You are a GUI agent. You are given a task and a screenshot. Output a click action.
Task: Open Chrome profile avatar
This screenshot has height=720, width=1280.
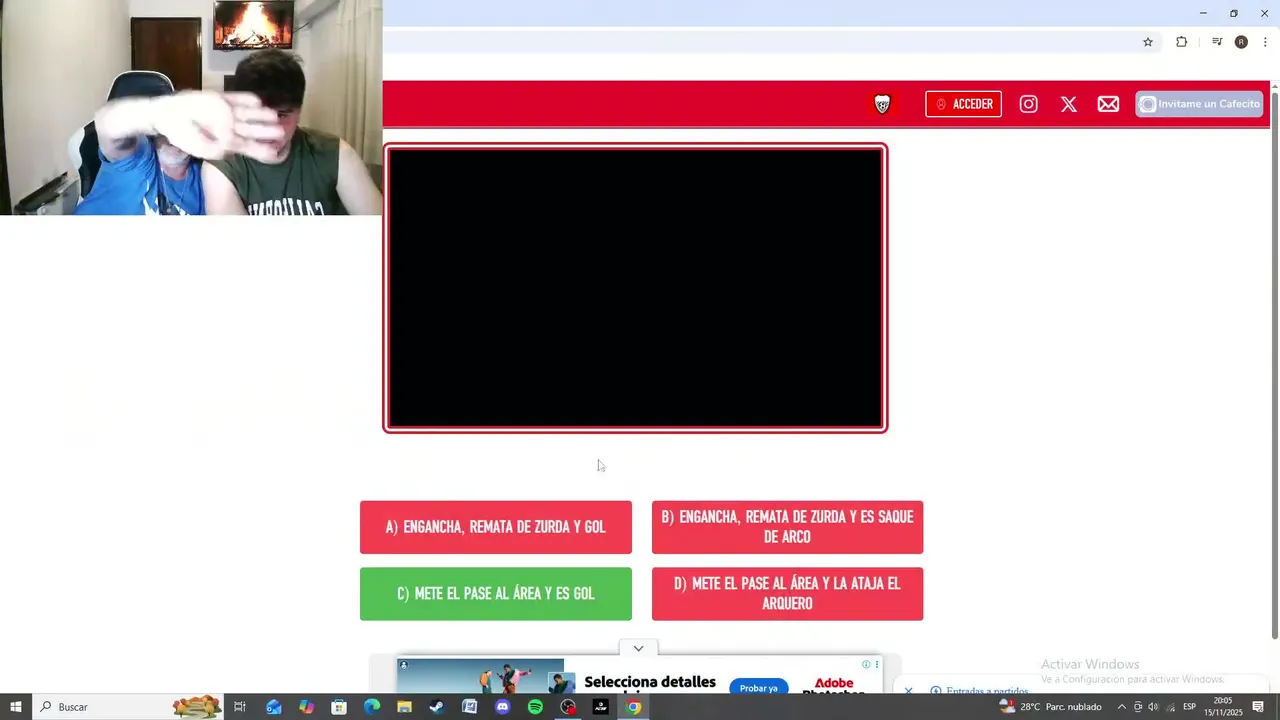[1241, 42]
